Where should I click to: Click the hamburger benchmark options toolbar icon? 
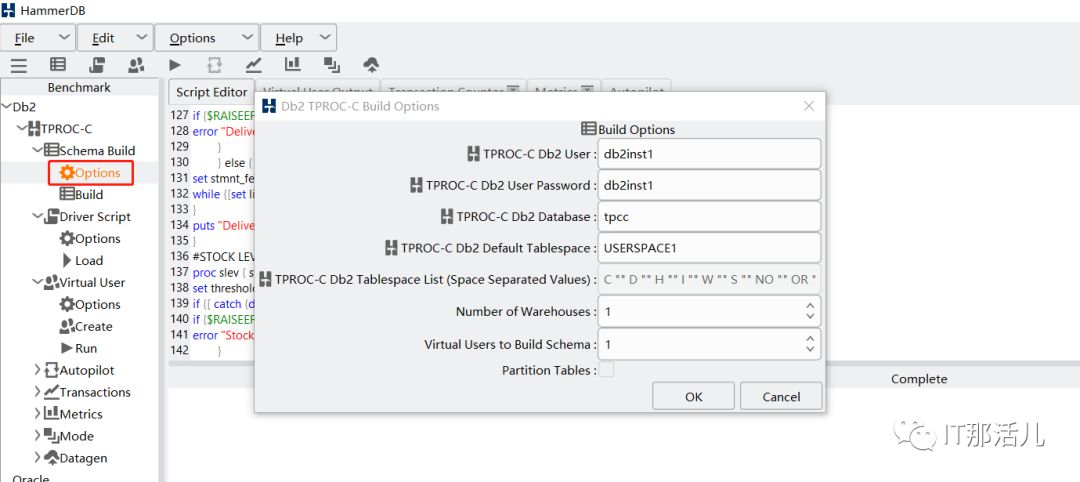(19, 65)
